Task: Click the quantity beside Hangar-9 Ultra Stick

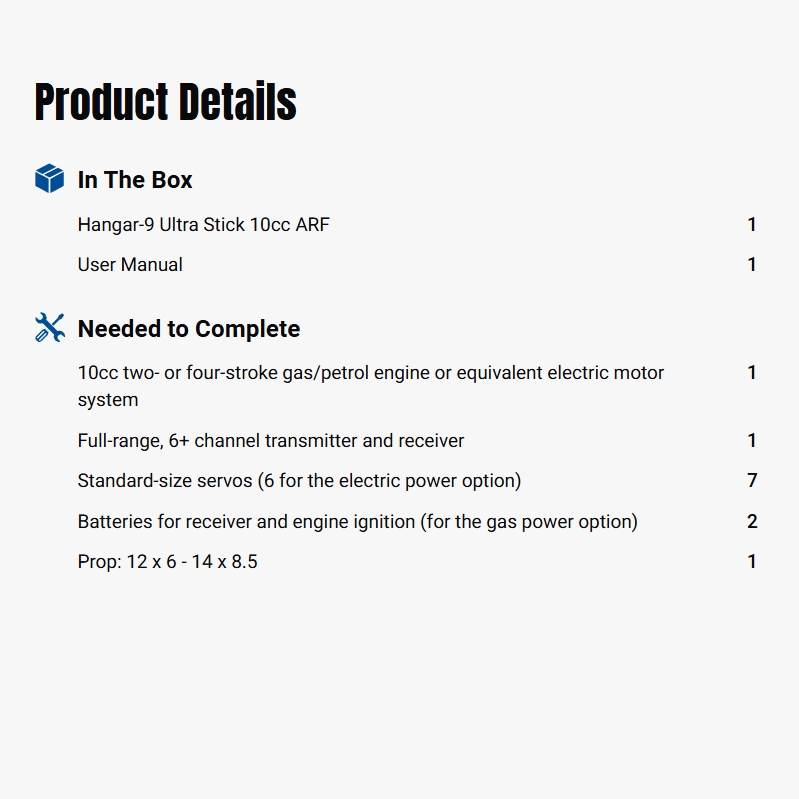Action: 752,225
